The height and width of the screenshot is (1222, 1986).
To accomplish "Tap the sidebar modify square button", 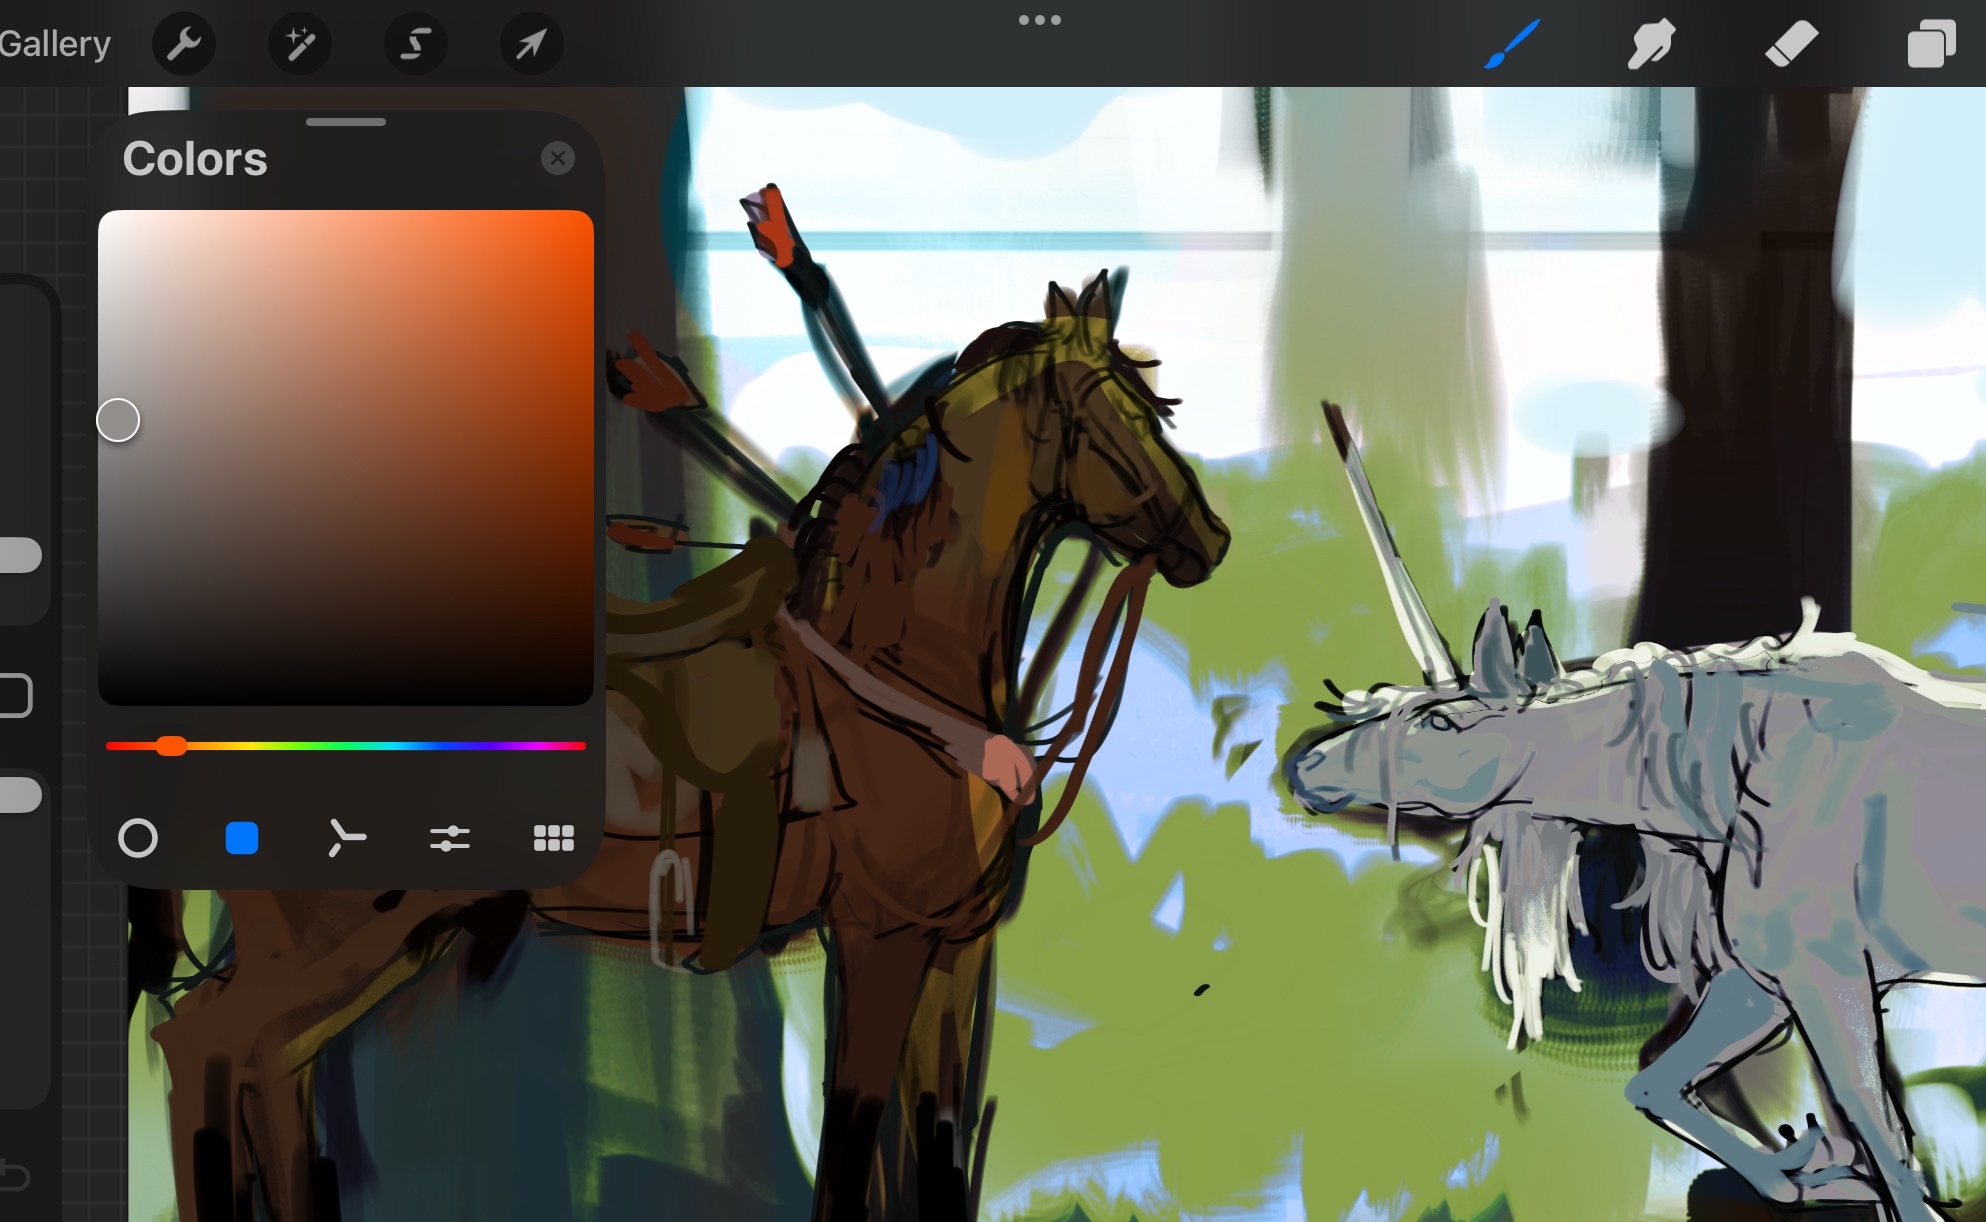I will click(x=14, y=695).
